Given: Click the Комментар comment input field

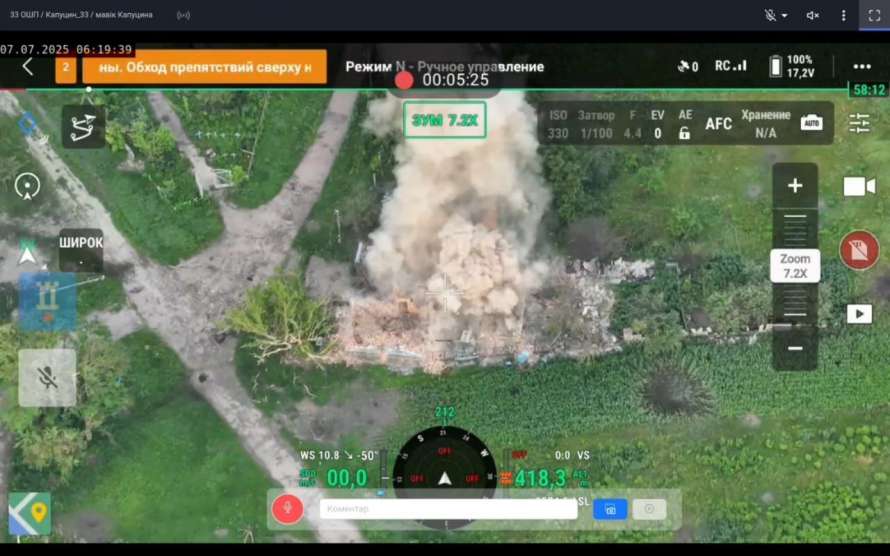Looking at the screenshot, I should tap(448, 509).
